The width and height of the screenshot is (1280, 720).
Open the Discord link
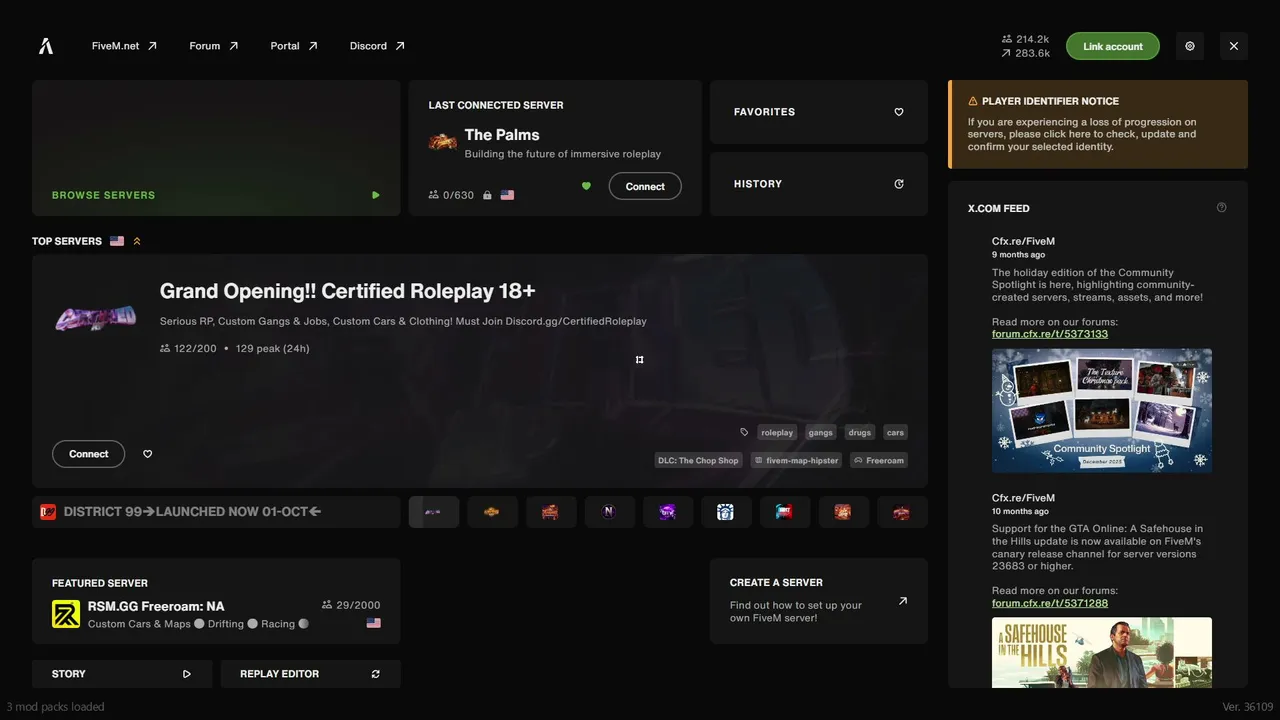pos(378,46)
